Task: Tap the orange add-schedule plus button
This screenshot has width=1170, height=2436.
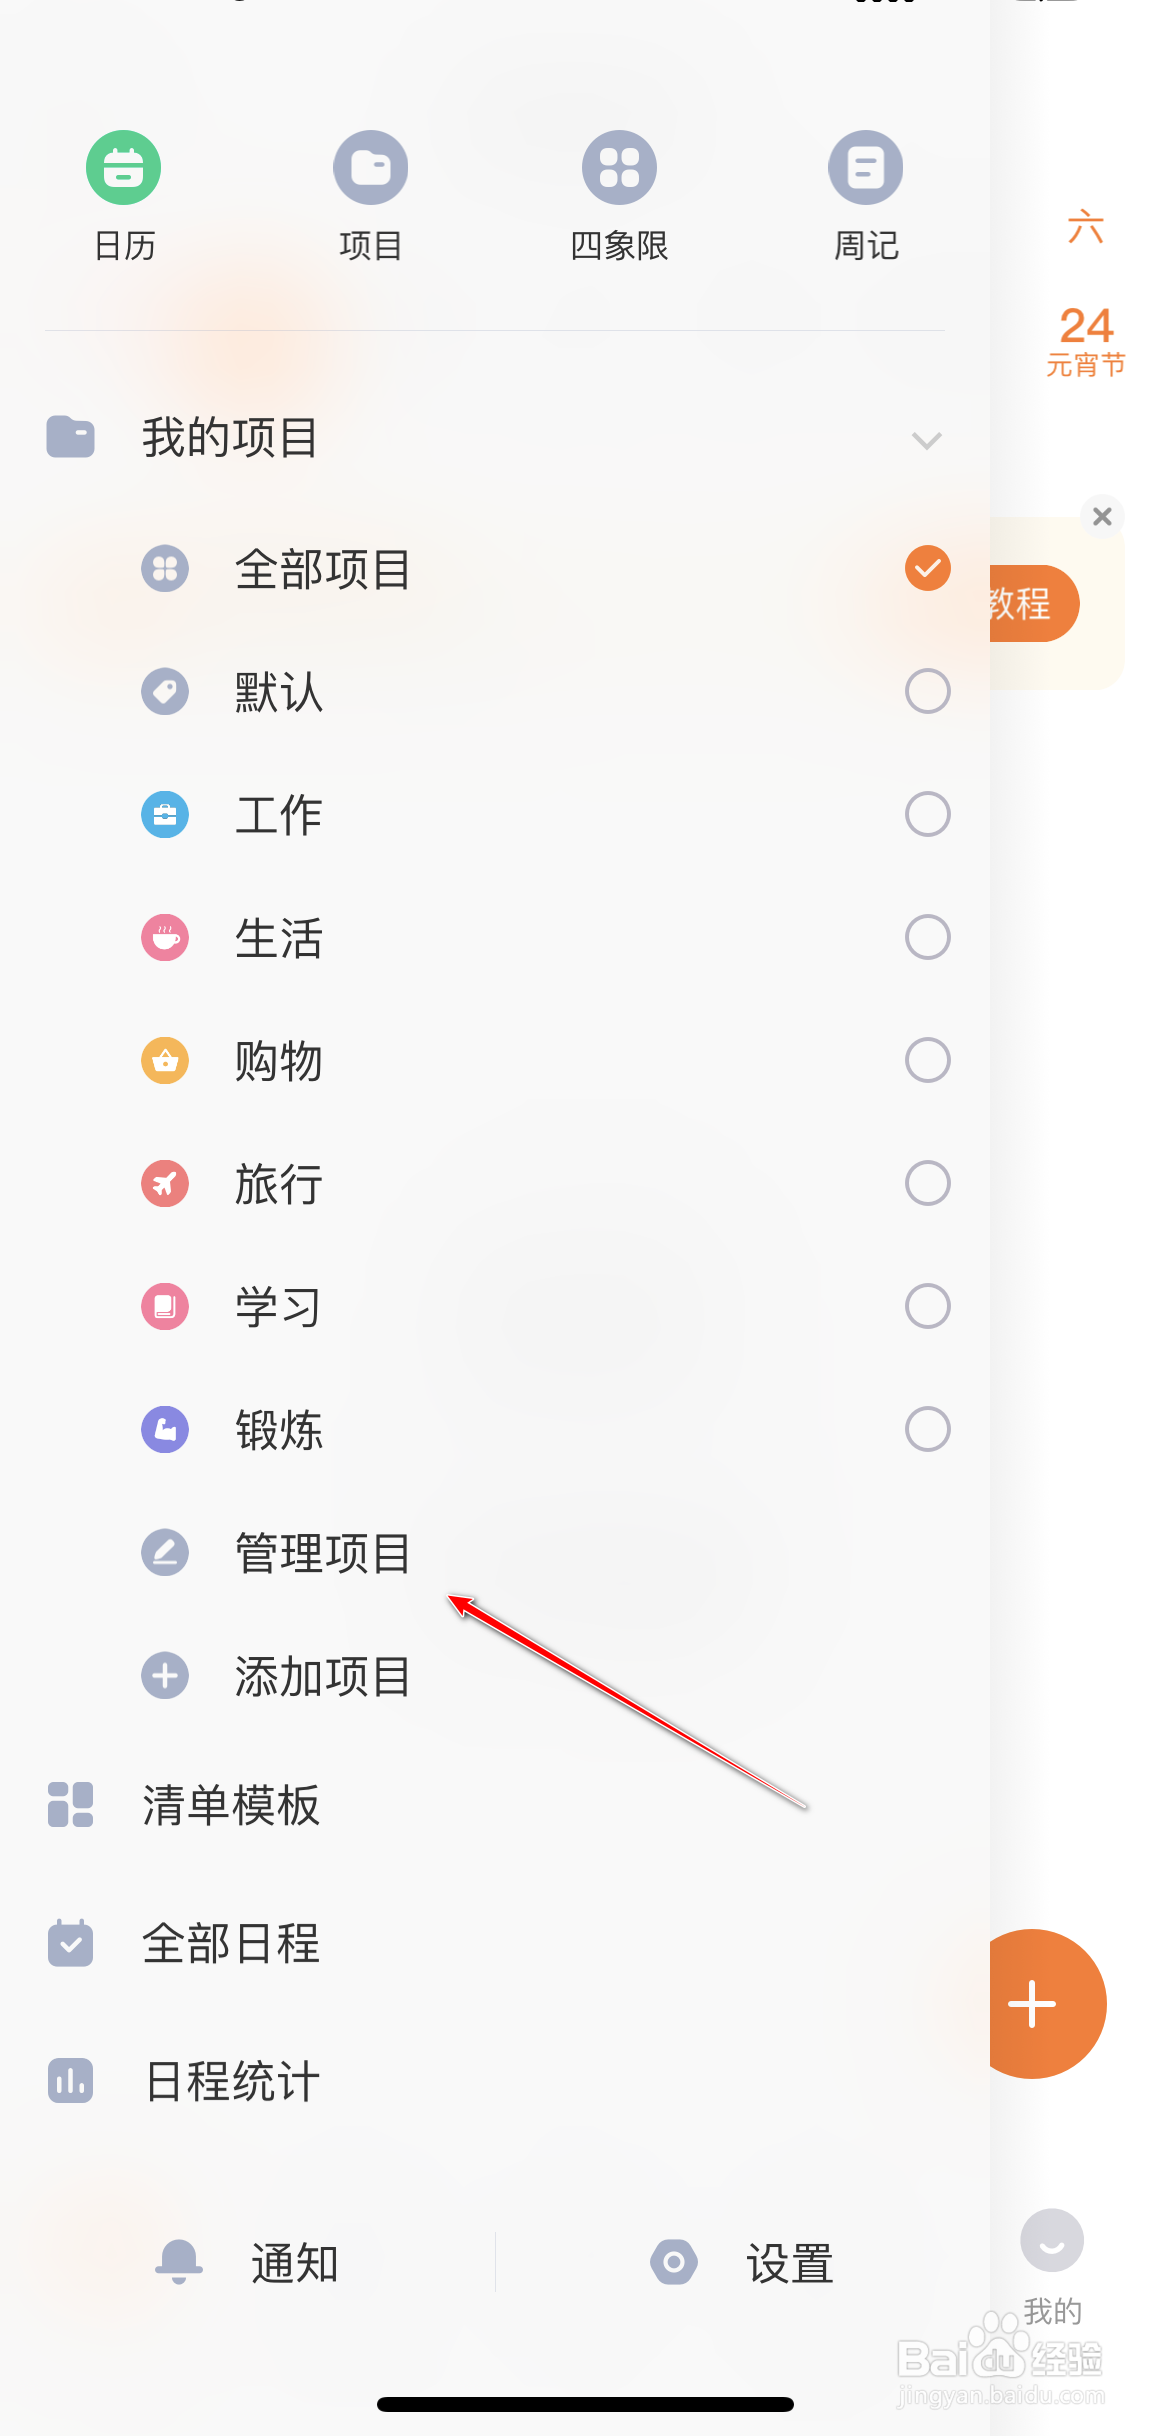Action: [1034, 2004]
